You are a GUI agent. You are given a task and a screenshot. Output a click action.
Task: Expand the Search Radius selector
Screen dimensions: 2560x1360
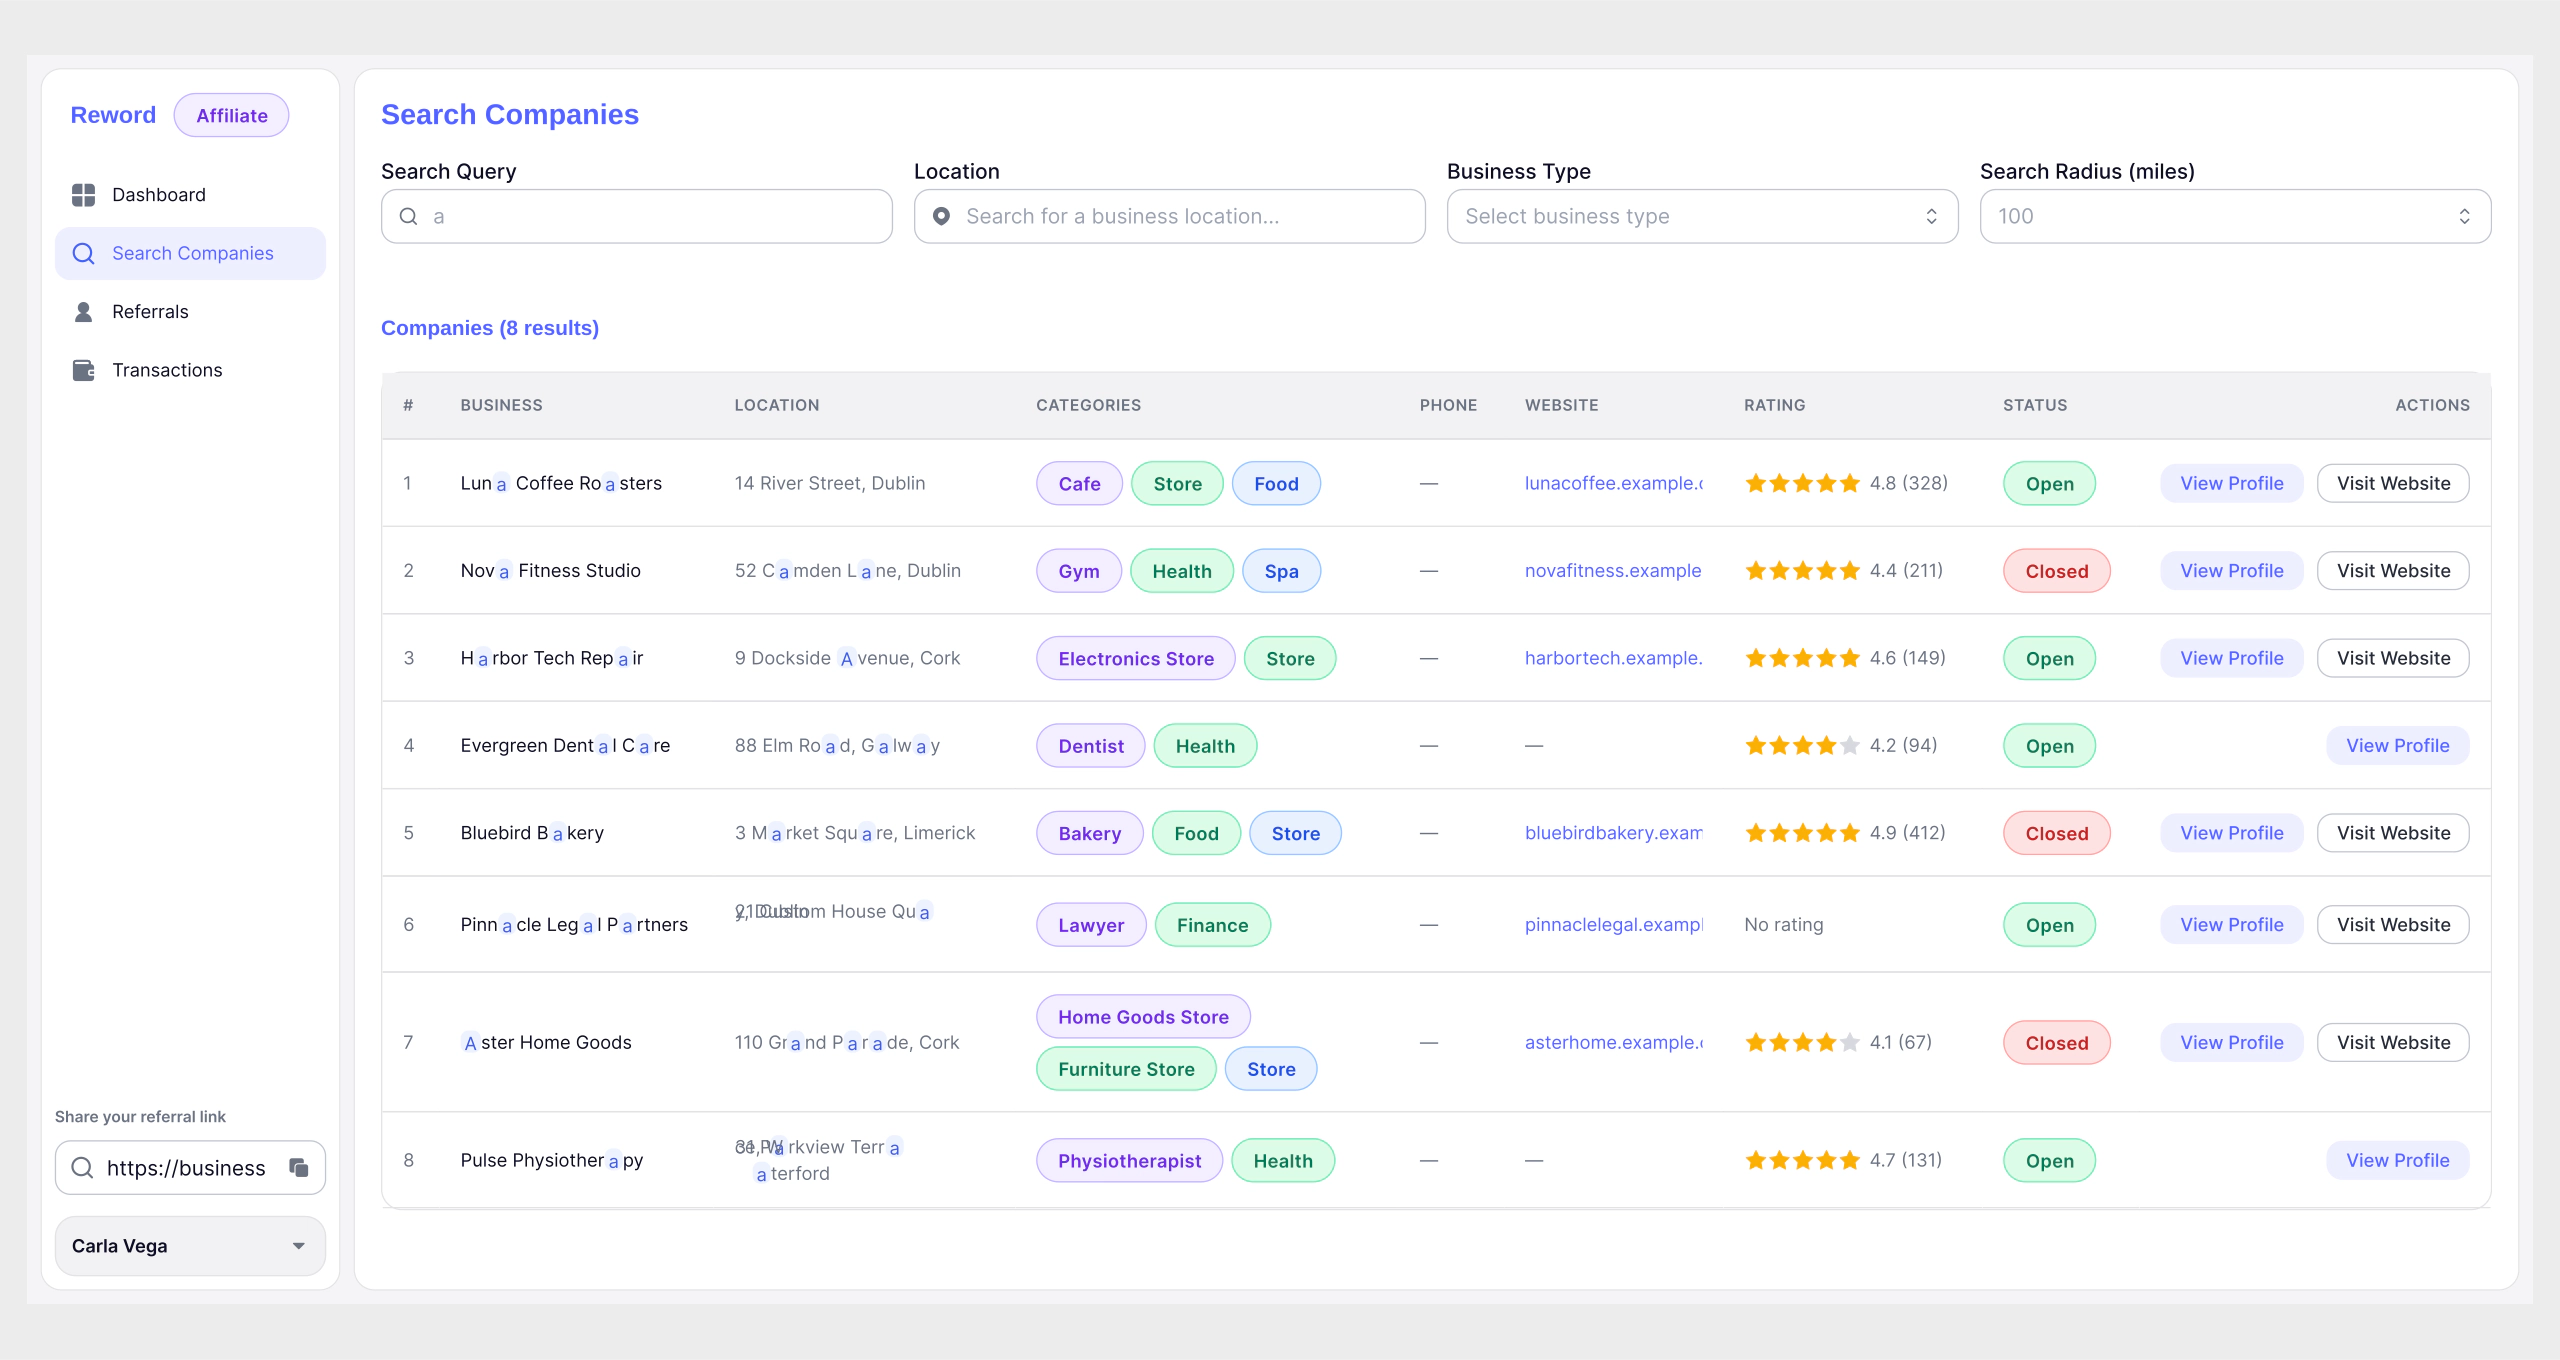(x=2234, y=216)
